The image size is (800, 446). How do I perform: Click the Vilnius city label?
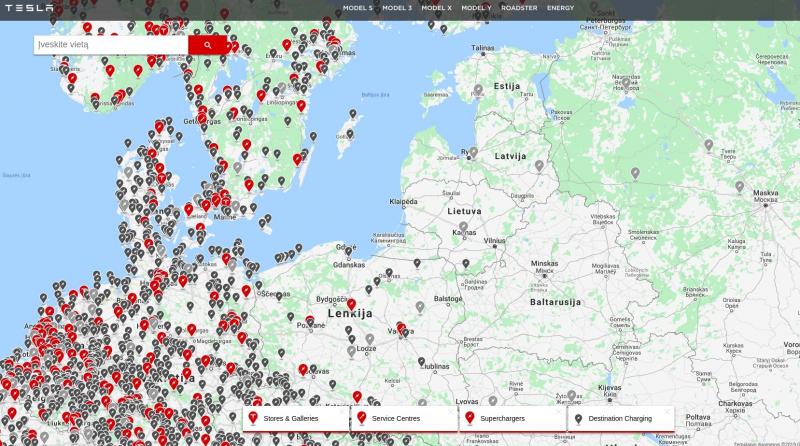pyautogui.click(x=494, y=240)
